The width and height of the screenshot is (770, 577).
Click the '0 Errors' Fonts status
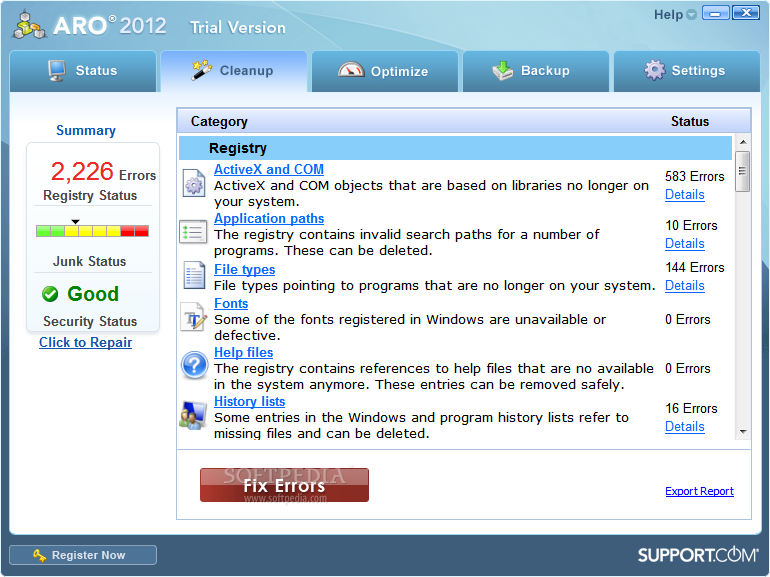688,320
